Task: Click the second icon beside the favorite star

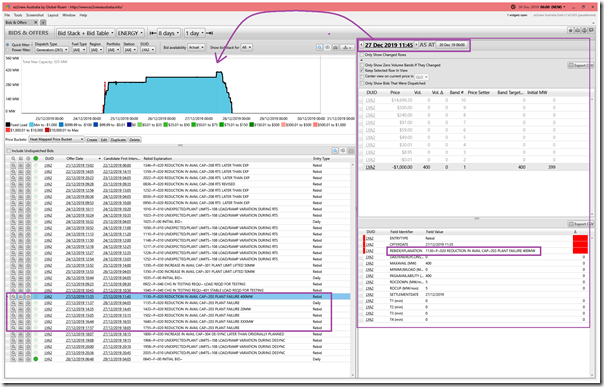Action: (577, 30)
